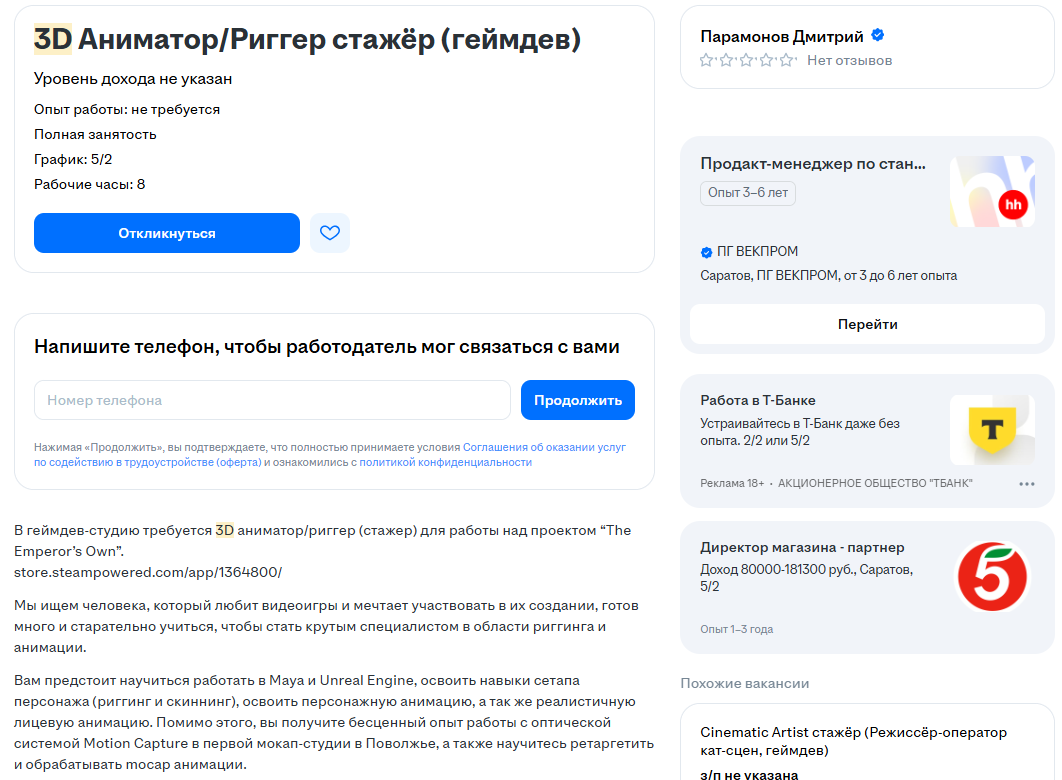Click the verified badge next to Парамонов Дмитрий

tap(877, 33)
